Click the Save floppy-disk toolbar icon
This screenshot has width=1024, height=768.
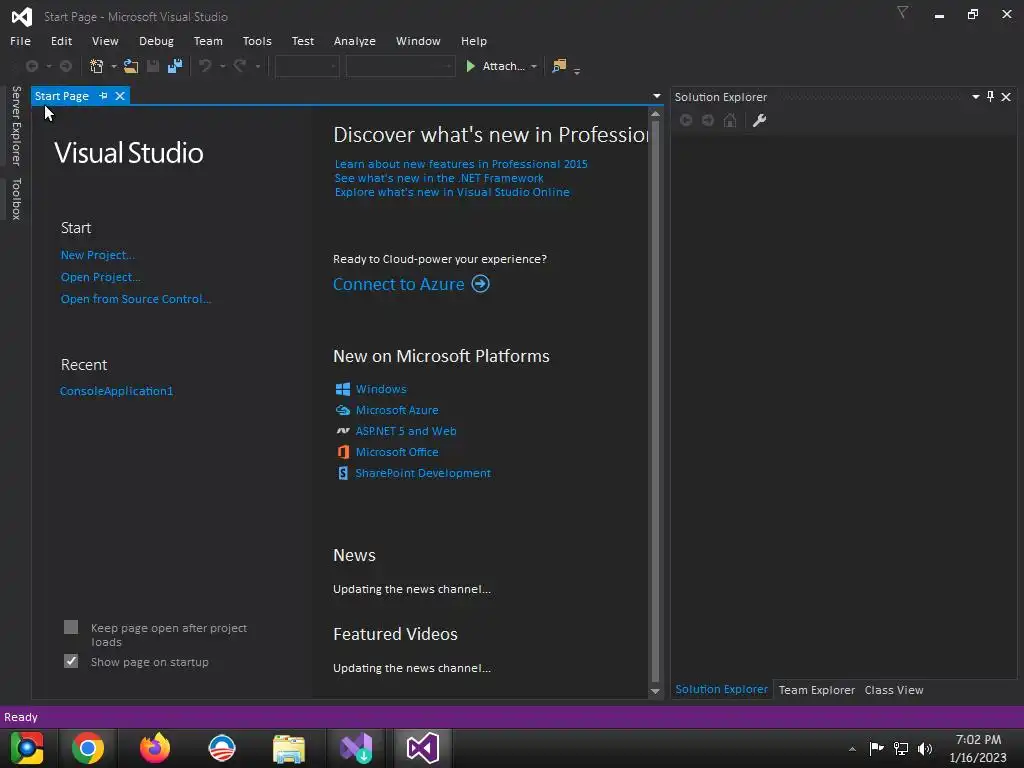(x=153, y=66)
